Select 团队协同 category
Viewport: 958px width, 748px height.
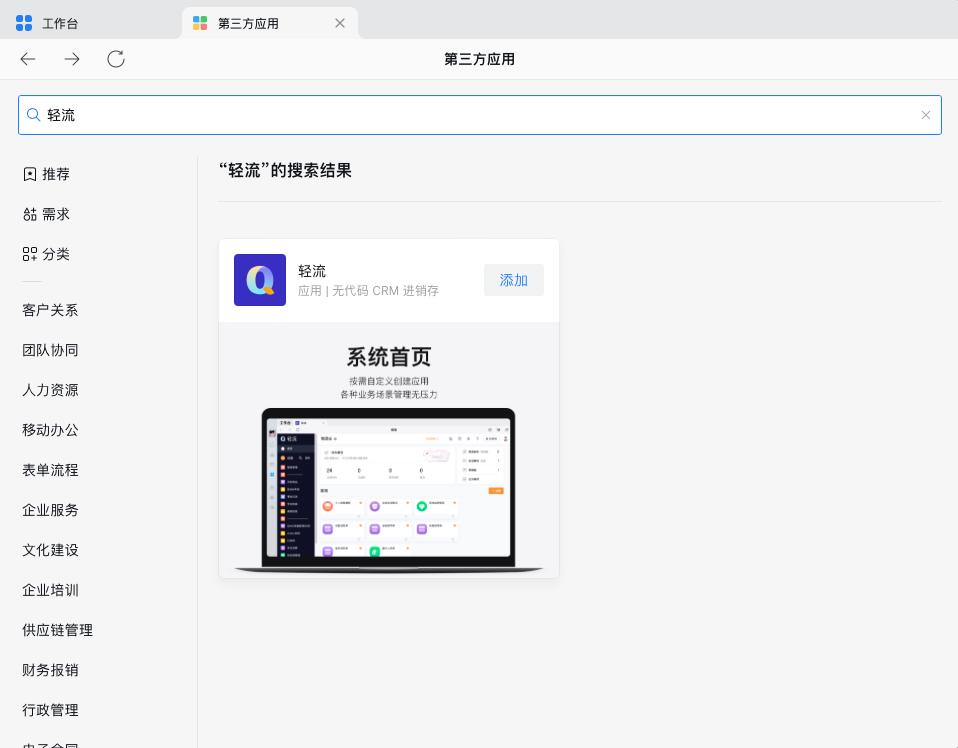(50, 350)
